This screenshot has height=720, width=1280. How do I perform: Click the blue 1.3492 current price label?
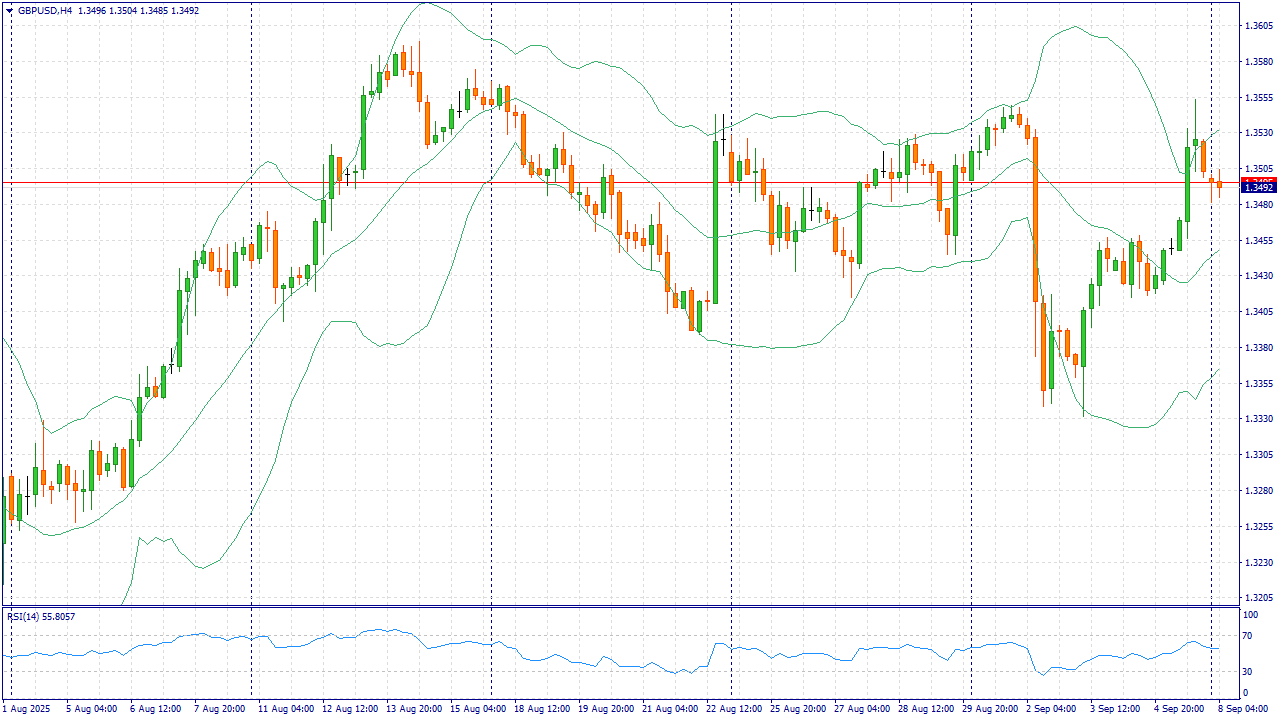coord(1258,188)
